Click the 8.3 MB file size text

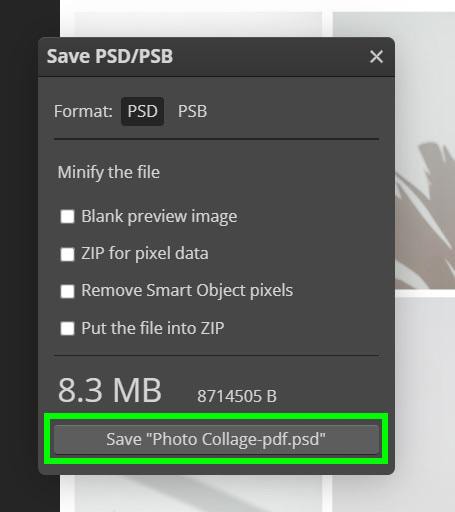click(x=110, y=390)
